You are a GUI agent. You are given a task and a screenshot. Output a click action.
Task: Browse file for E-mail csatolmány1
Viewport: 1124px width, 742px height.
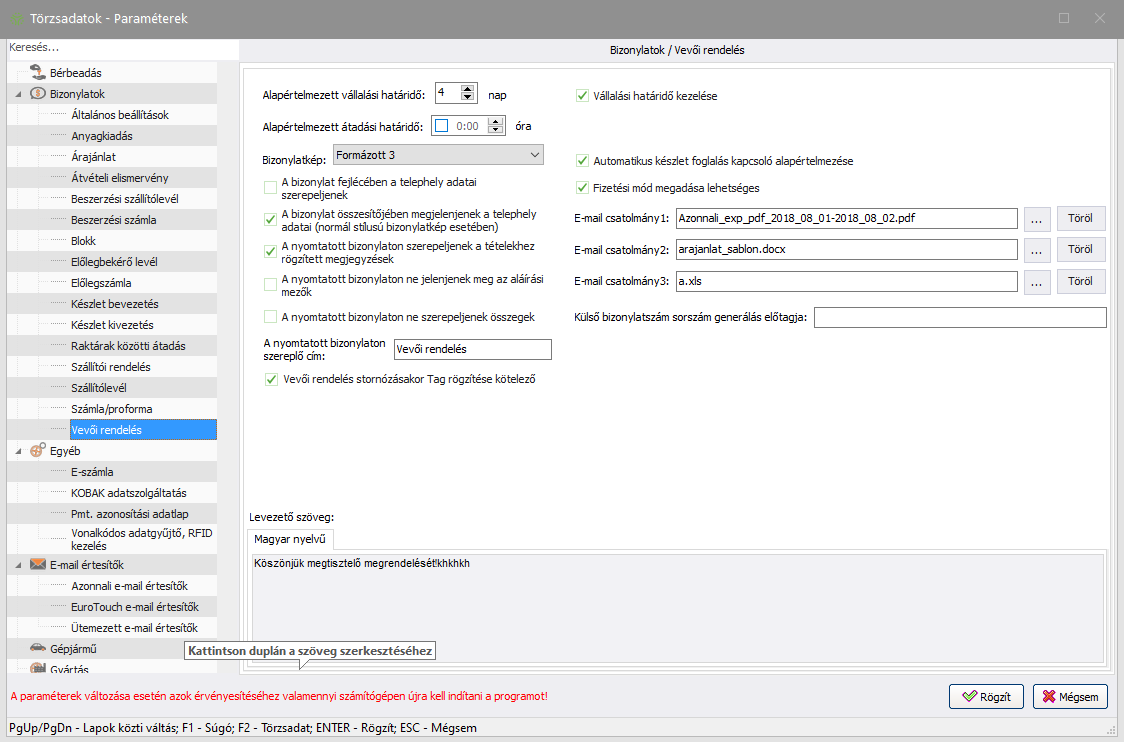tap(1037, 219)
